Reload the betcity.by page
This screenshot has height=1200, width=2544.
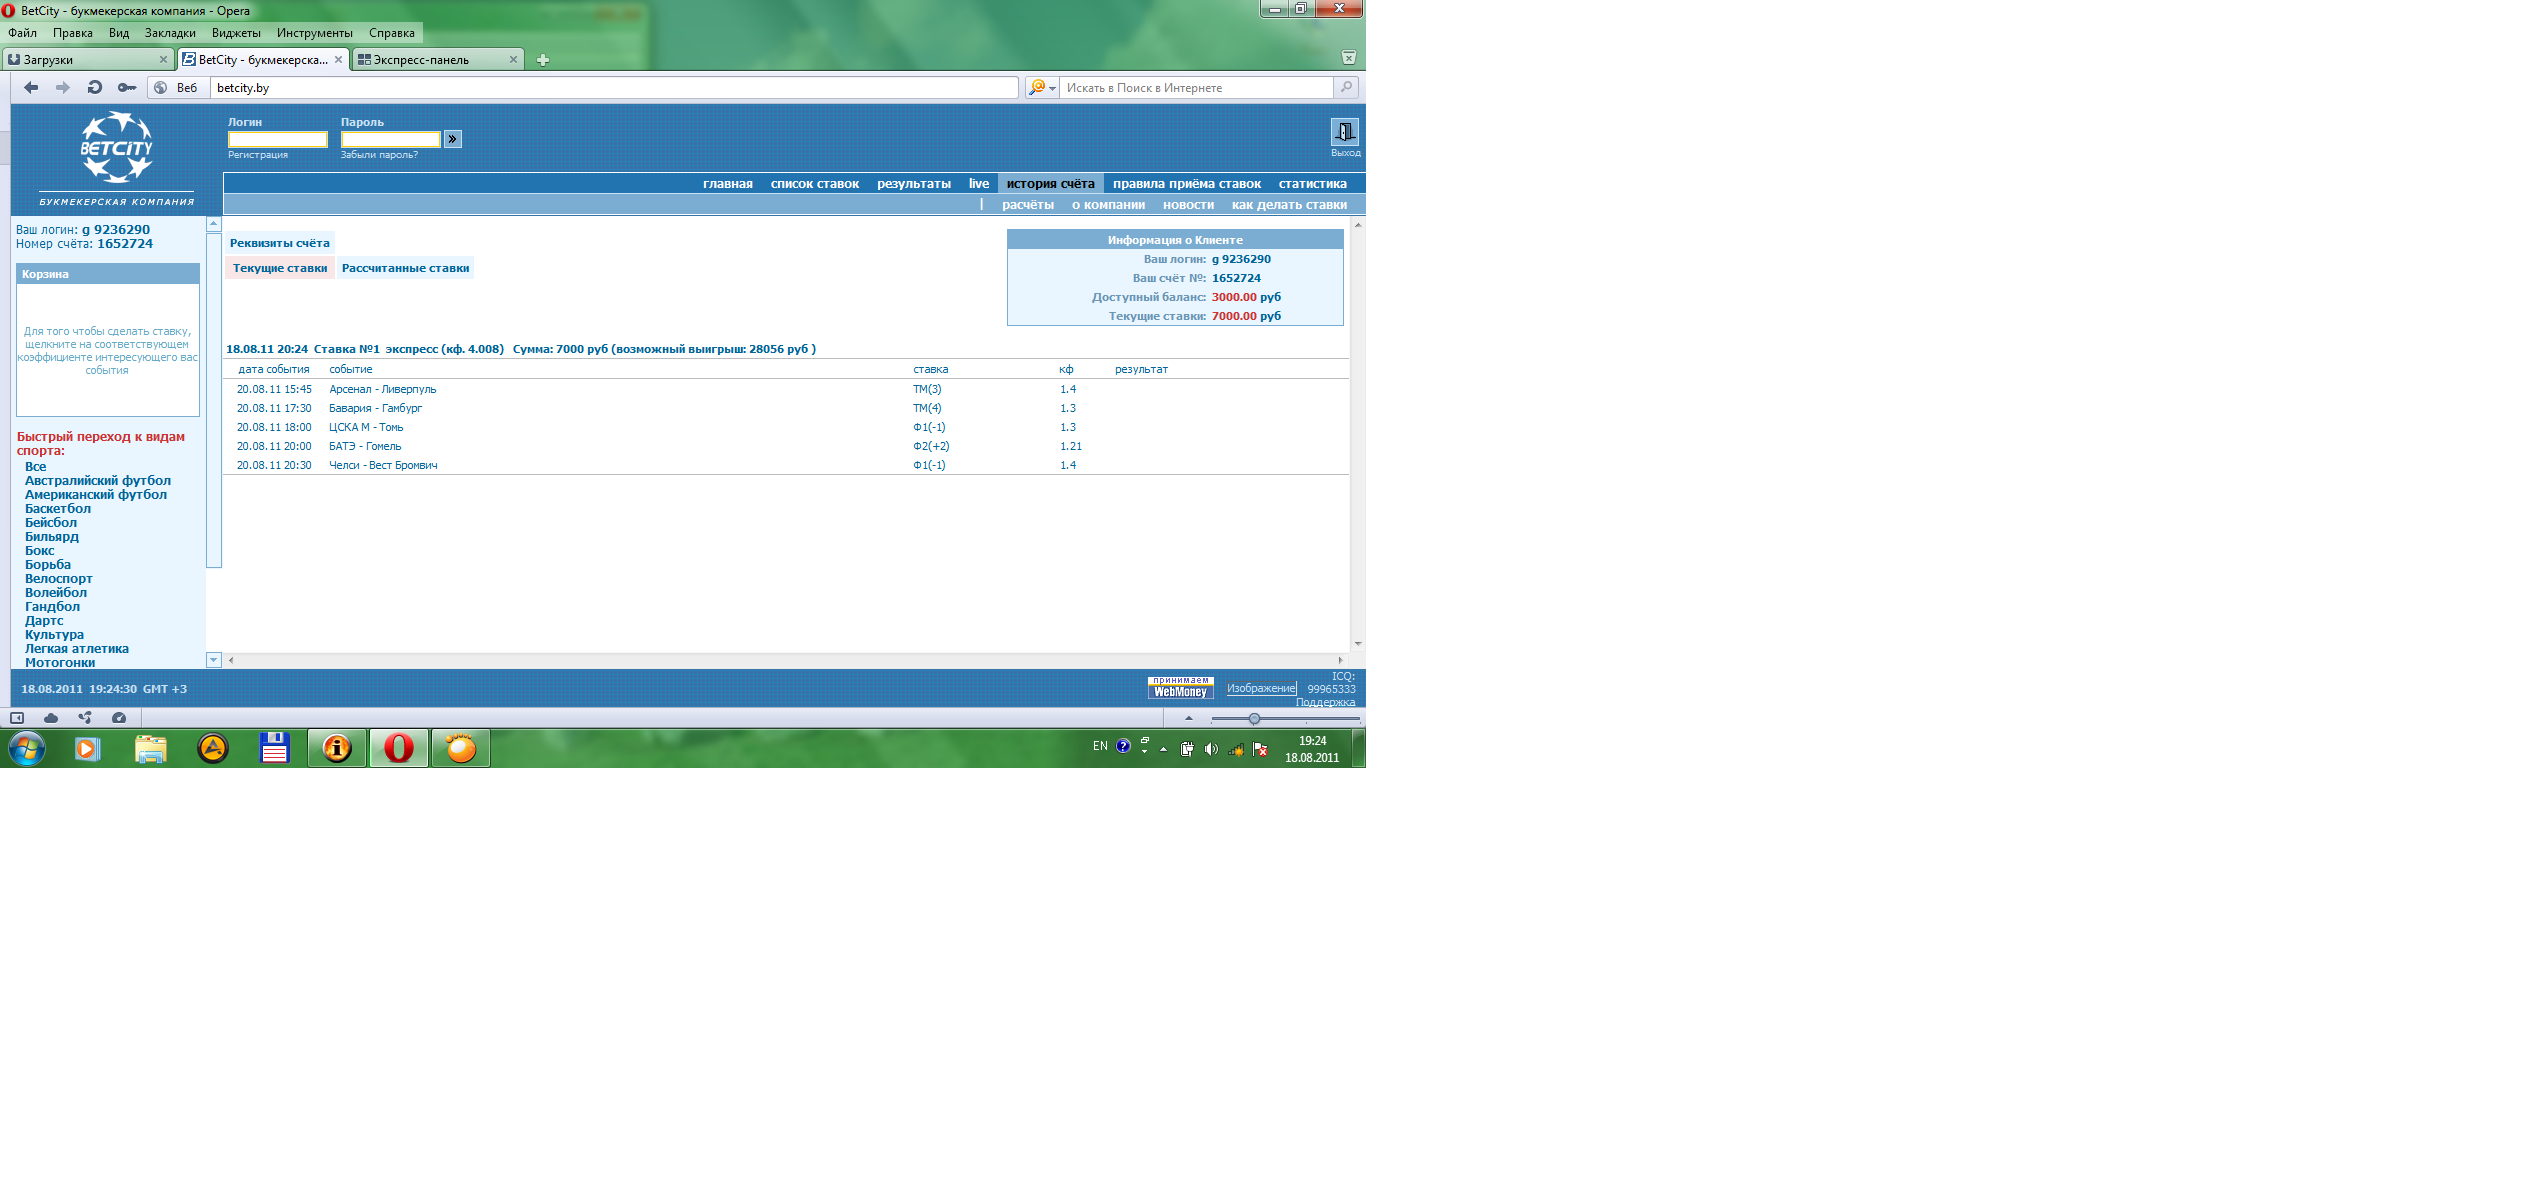tap(95, 88)
